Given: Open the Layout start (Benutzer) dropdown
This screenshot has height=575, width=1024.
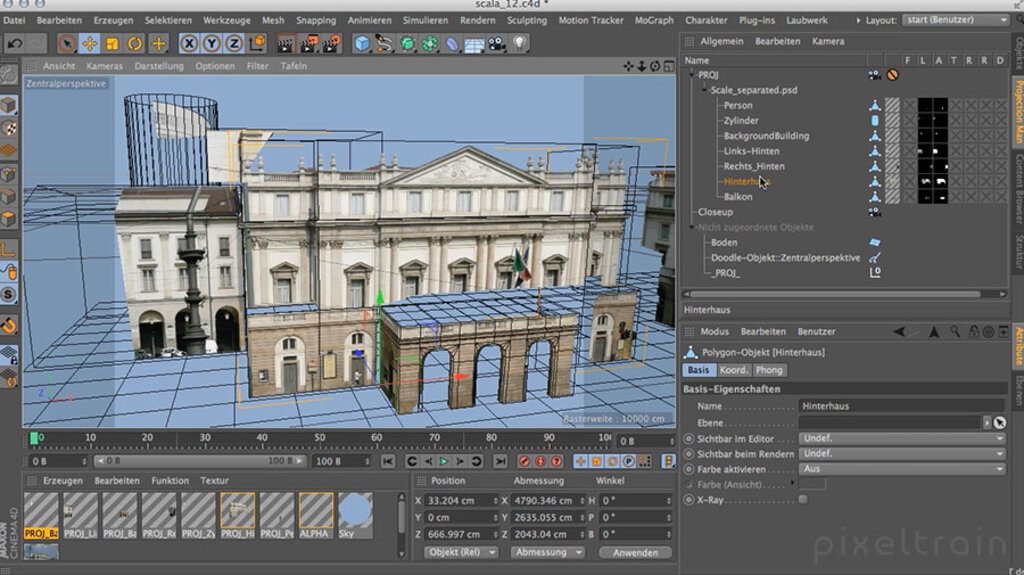Looking at the screenshot, I should click(x=956, y=20).
